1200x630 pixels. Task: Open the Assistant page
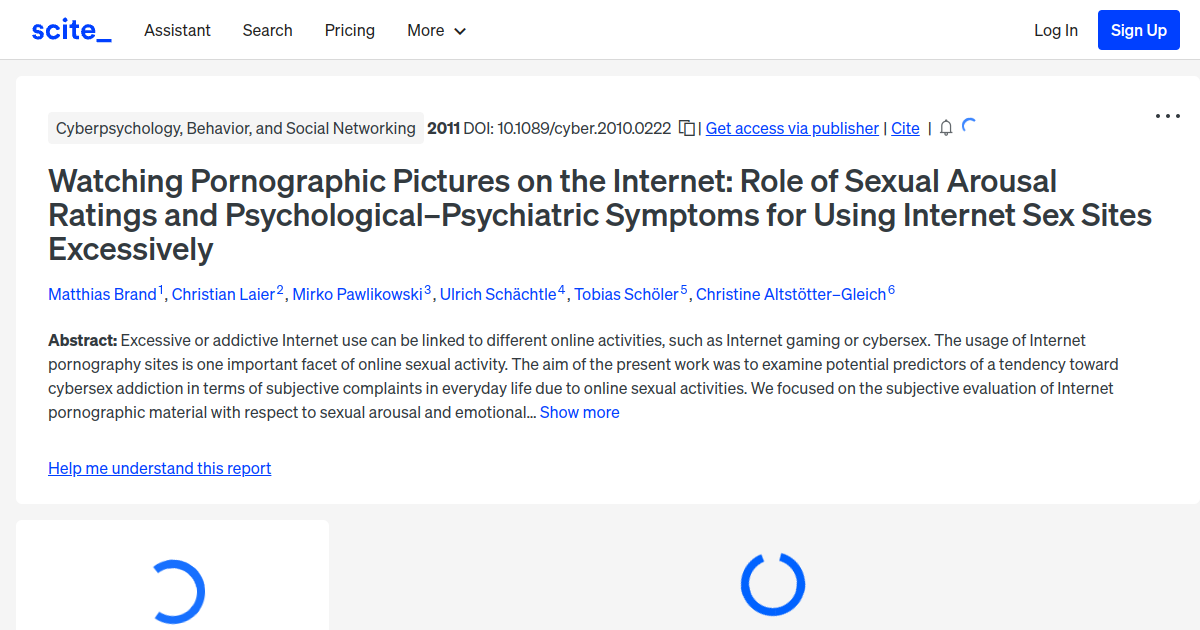point(177,31)
